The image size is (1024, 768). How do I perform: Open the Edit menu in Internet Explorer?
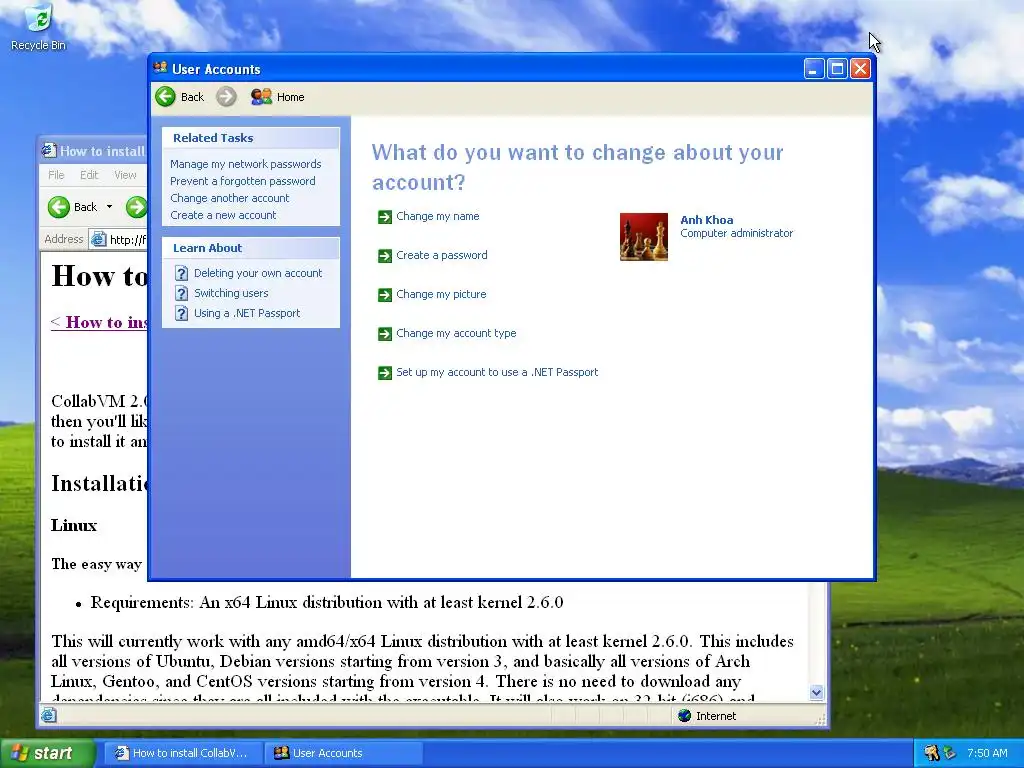point(89,175)
